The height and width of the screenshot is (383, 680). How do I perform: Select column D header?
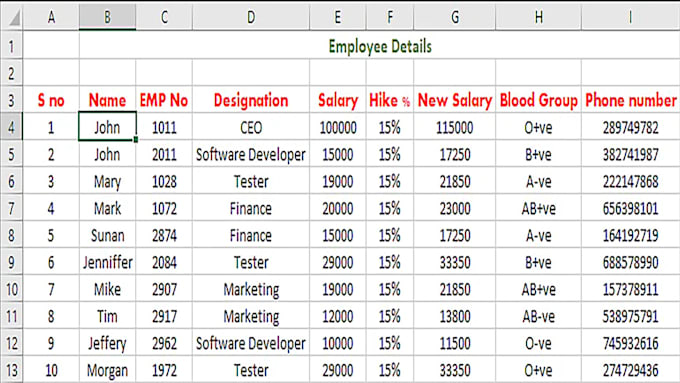pyautogui.click(x=251, y=17)
